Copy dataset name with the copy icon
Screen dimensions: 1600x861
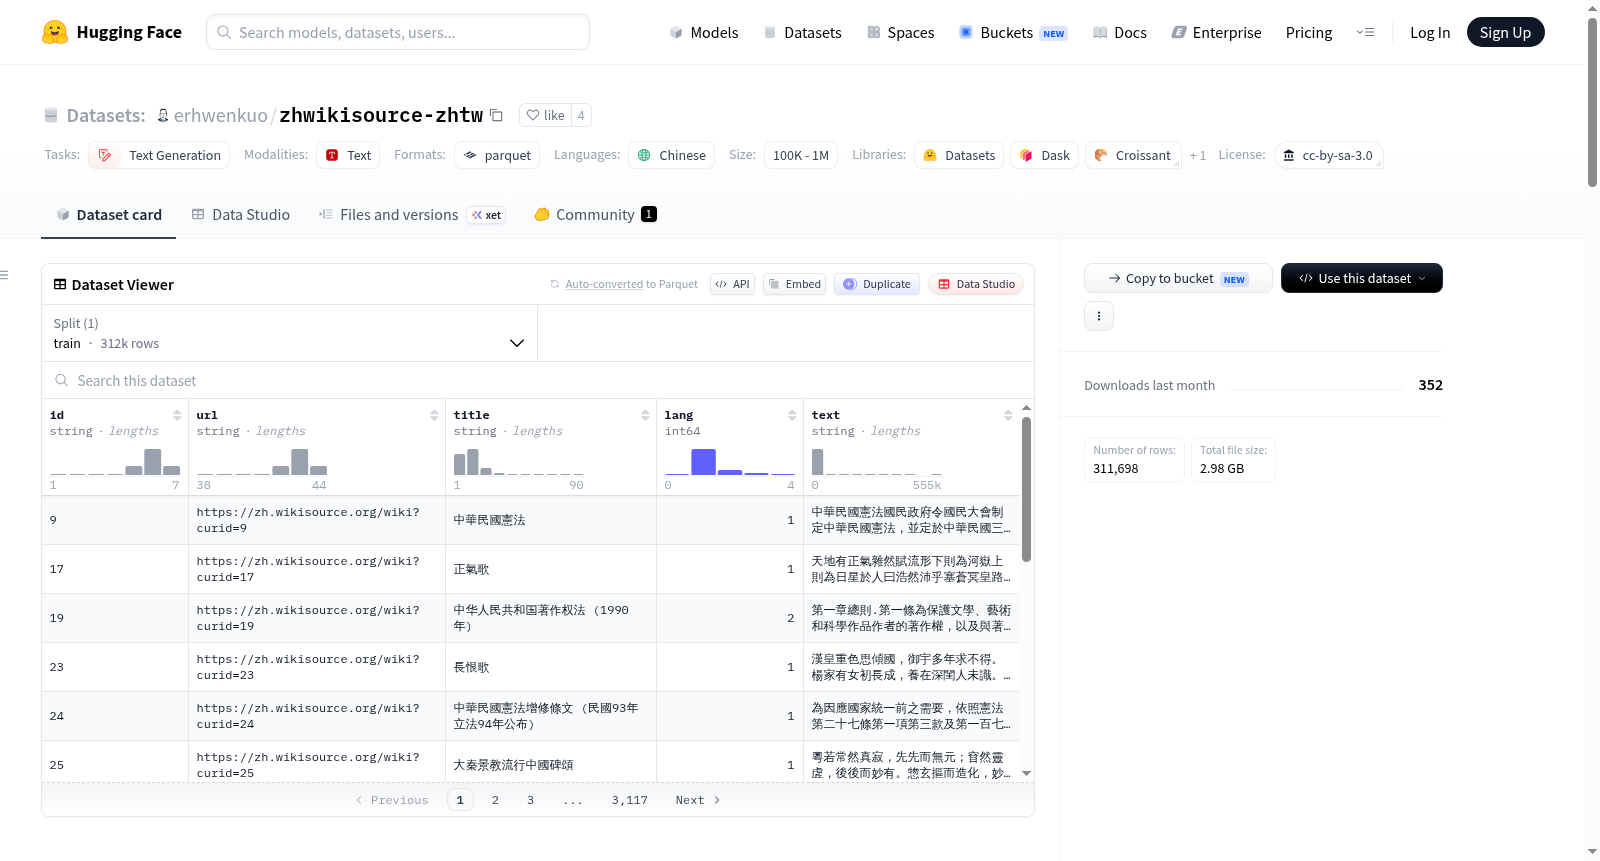coord(496,115)
